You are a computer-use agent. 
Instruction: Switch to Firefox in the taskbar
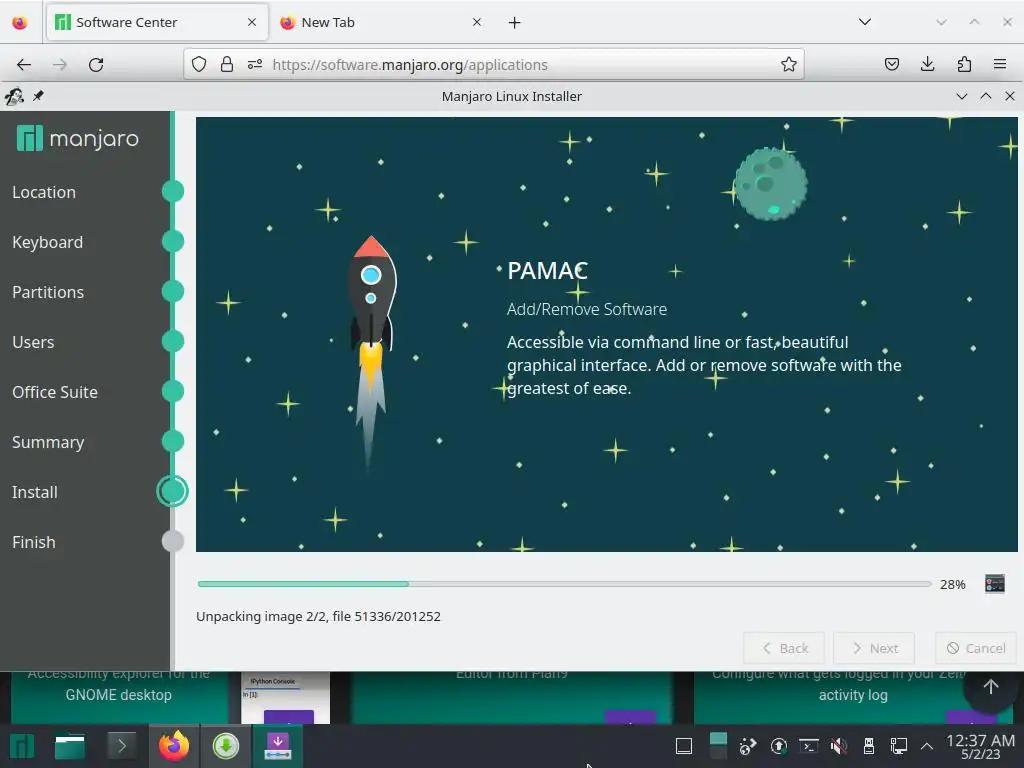click(x=174, y=746)
